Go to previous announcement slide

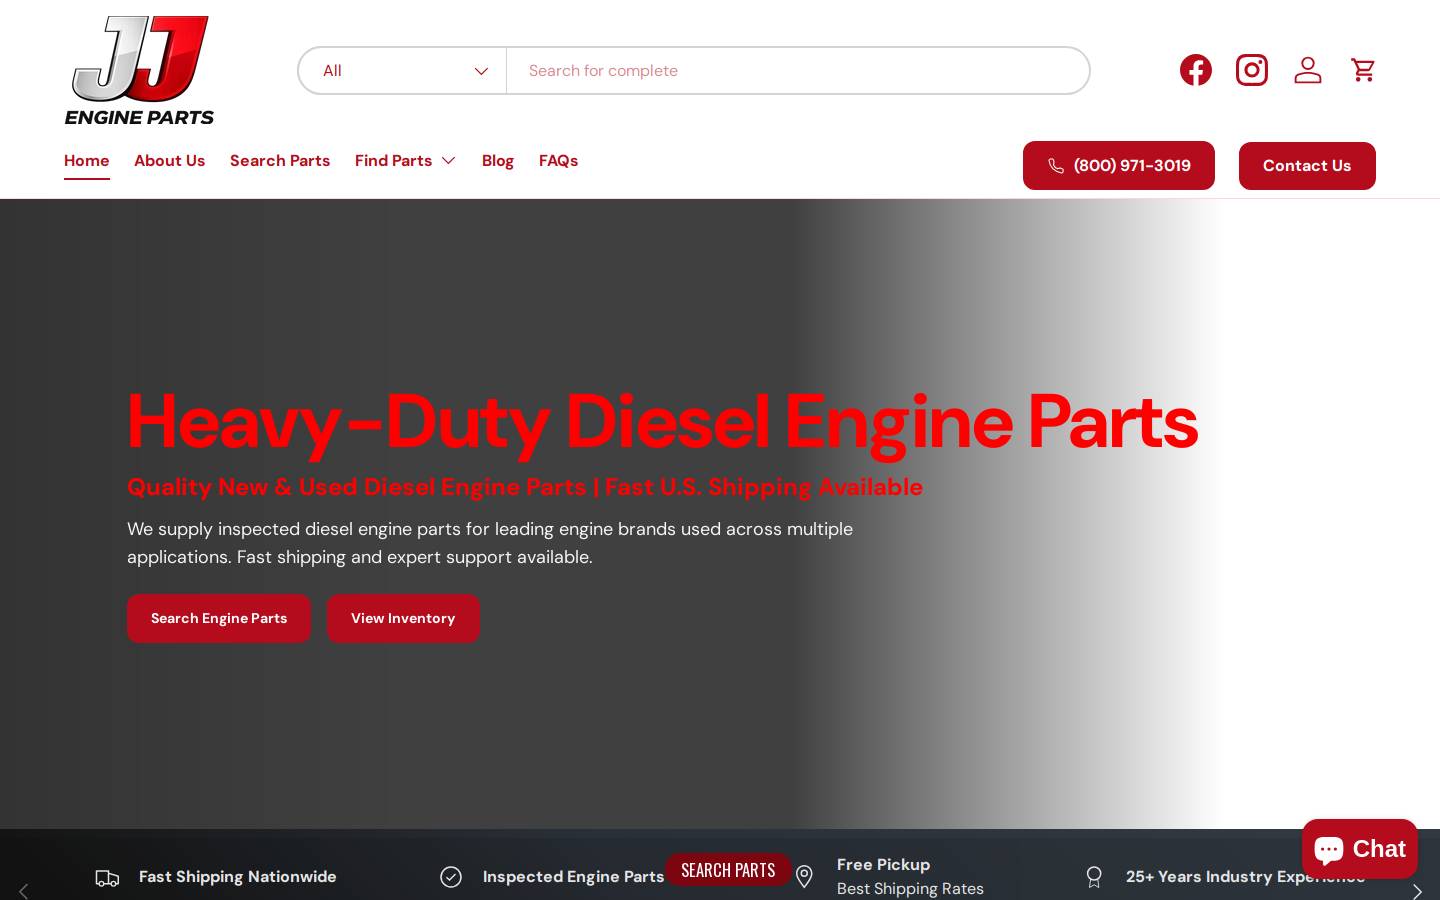(x=24, y=890)
